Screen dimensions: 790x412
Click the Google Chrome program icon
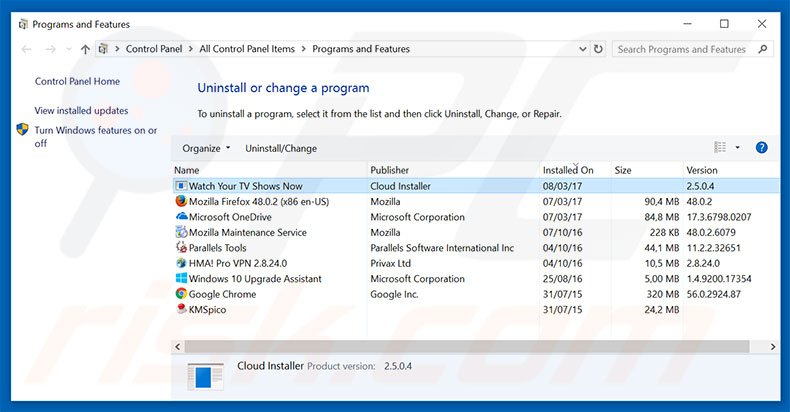click(181, 294)
